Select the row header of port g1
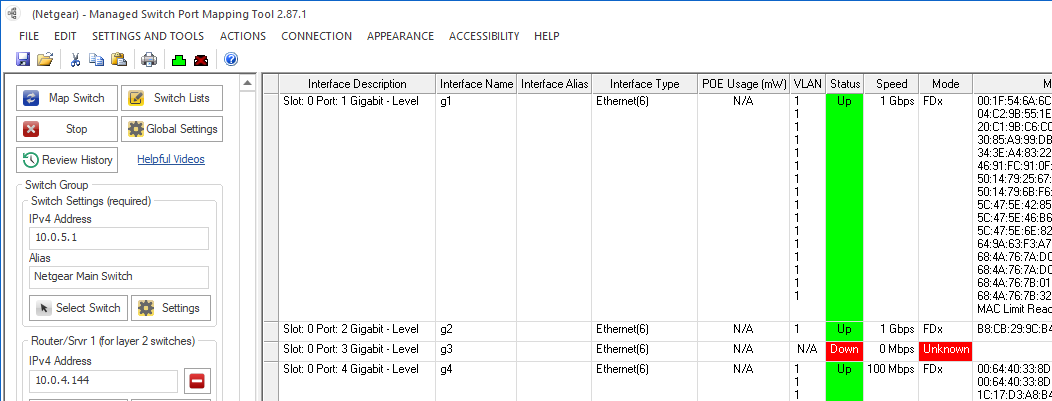The image size is (1052, 401). pos(271,207)
